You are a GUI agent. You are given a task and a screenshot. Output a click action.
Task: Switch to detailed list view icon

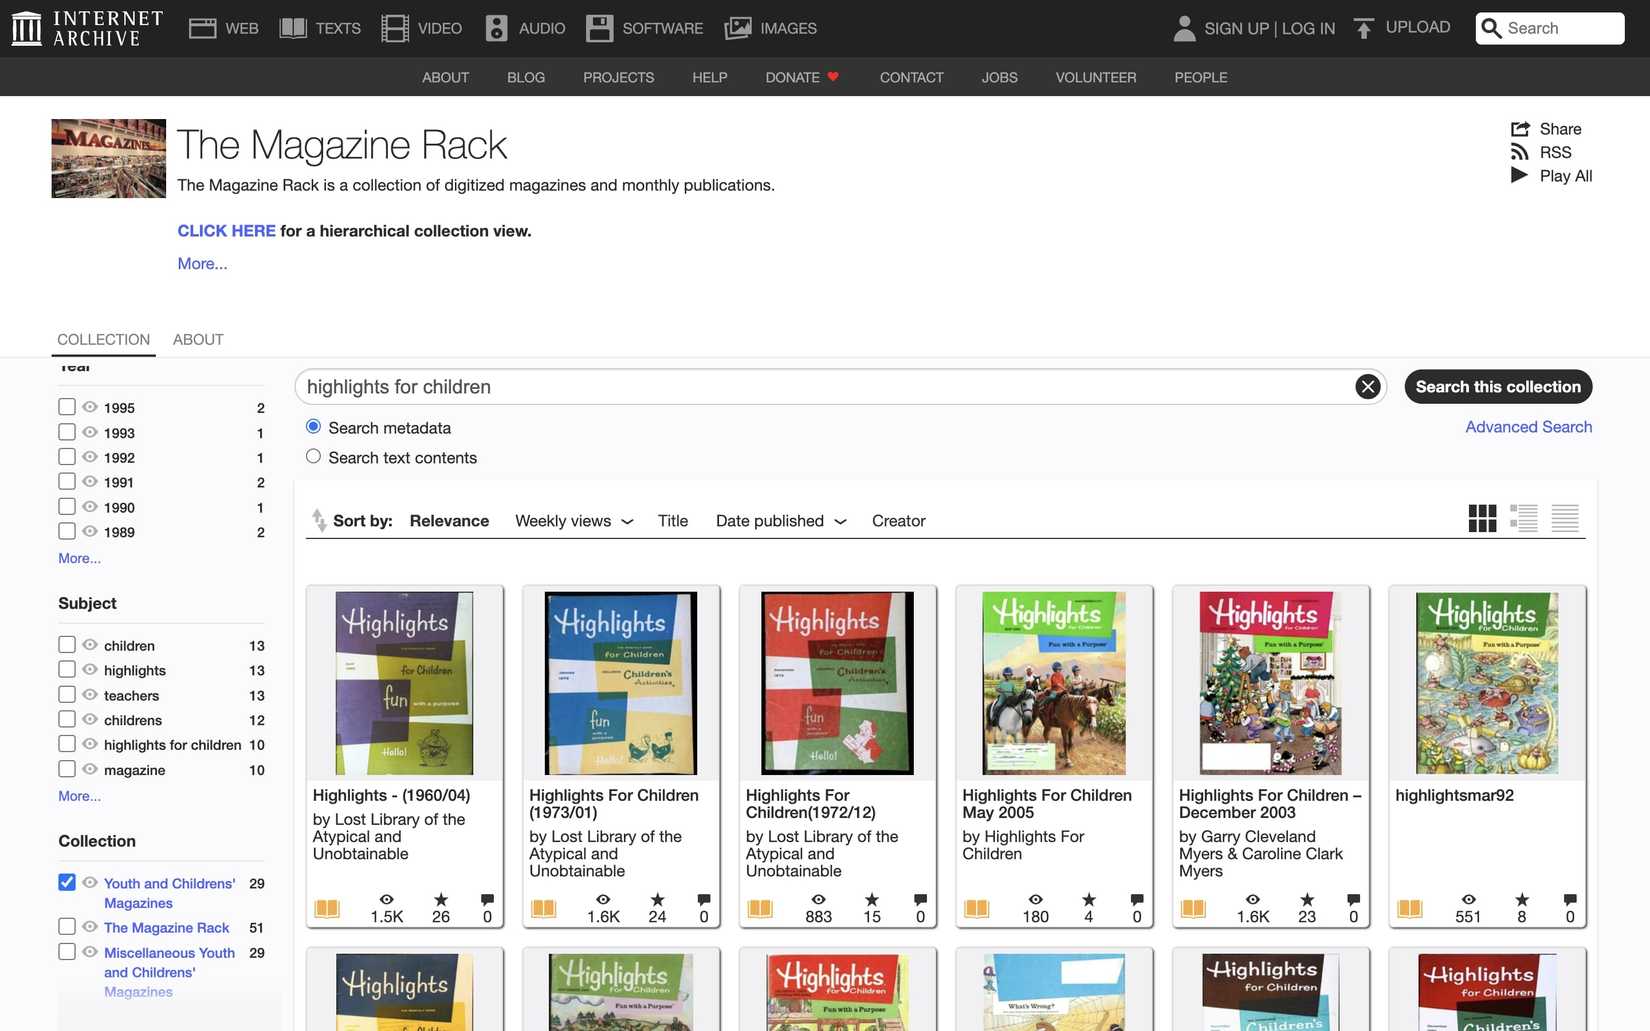click(x=1524, y=518)
